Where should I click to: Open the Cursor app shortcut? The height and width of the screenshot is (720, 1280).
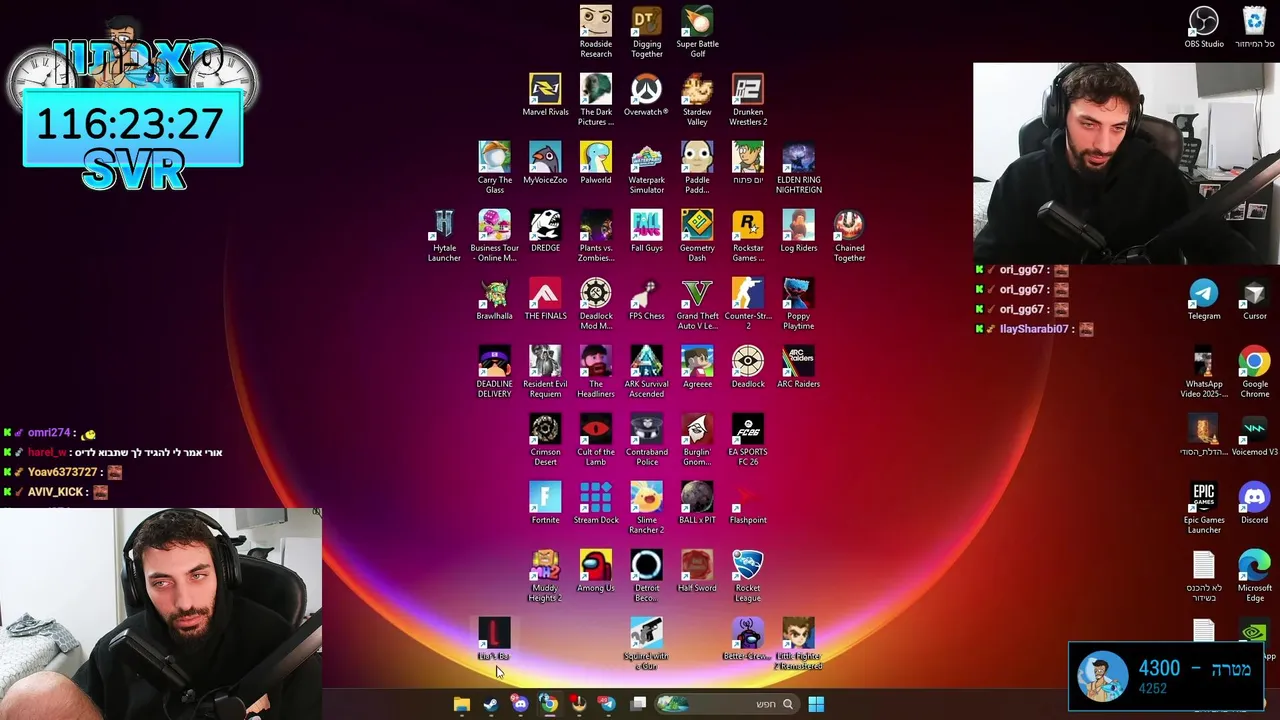1255,299
